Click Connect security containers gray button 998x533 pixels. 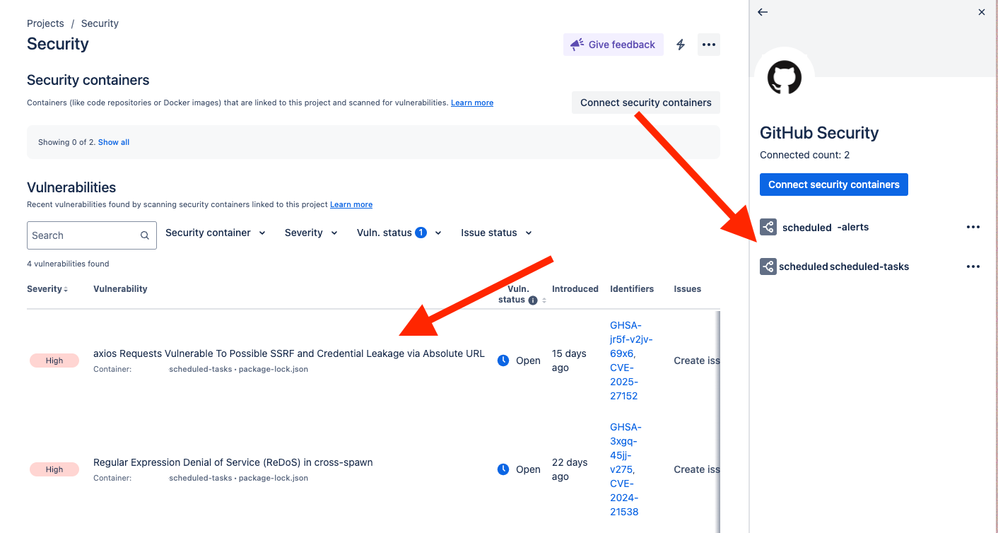click(x=645, y=103)
